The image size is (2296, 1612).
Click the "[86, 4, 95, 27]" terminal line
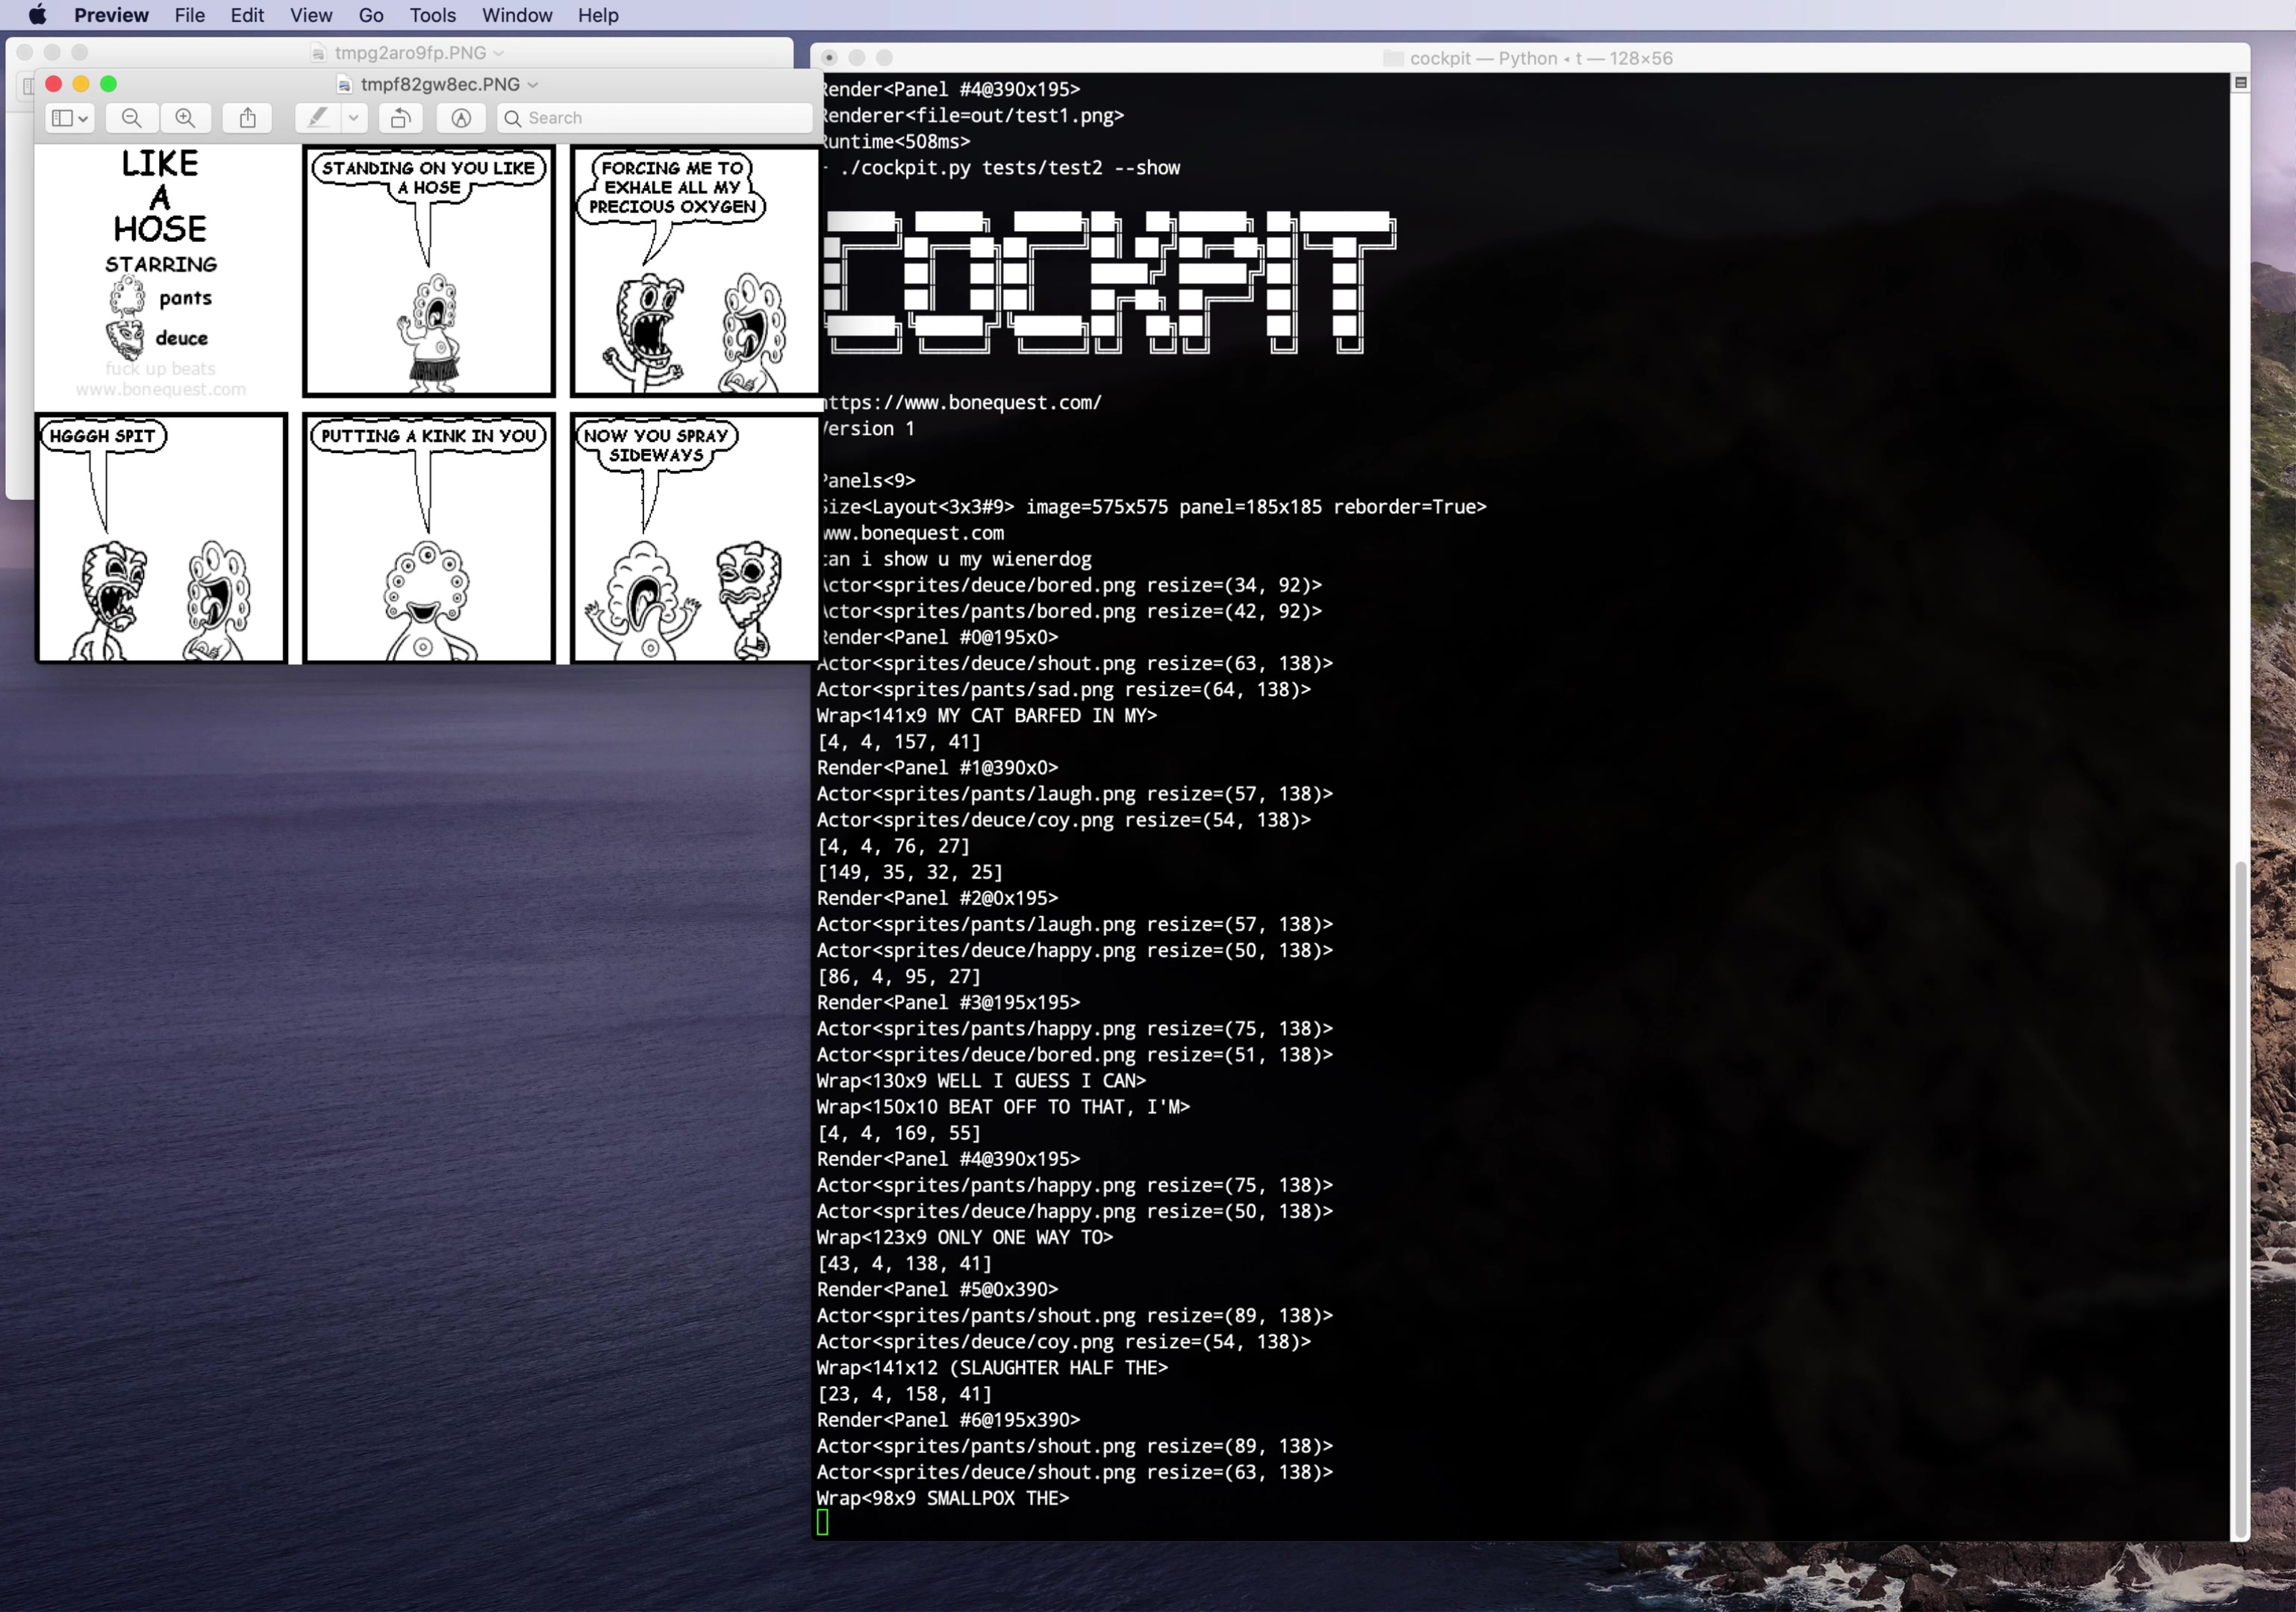point(899,976)
